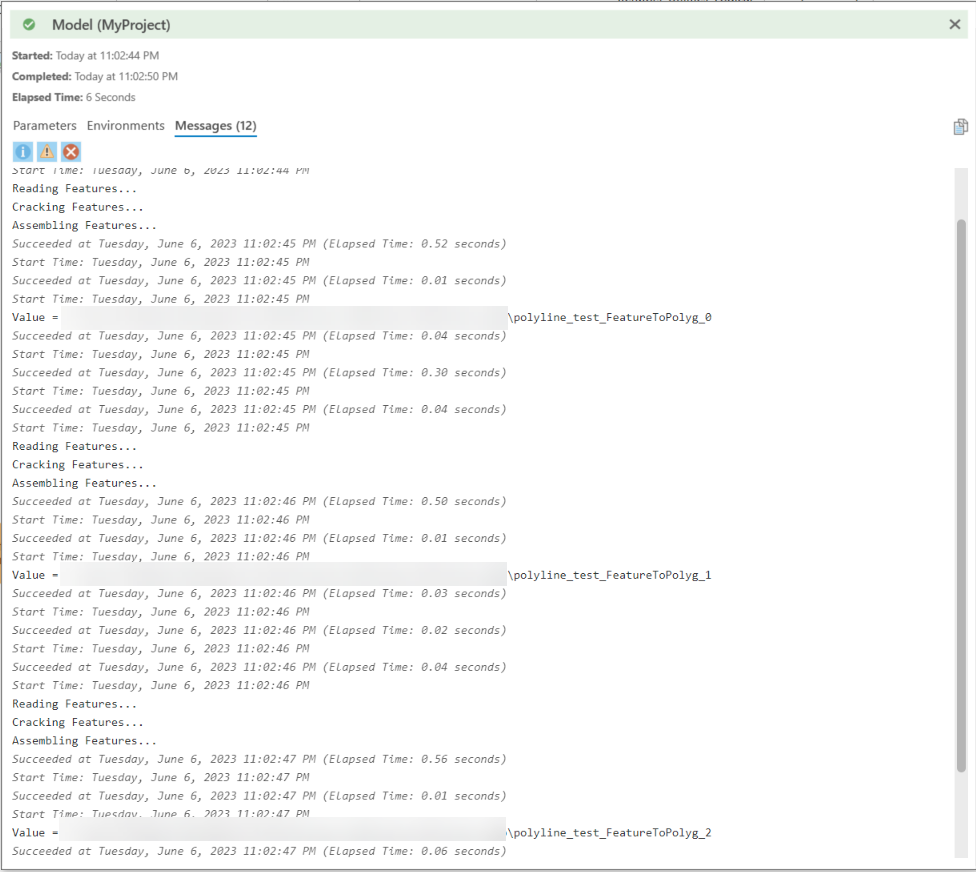Click the copy messages icon above the scrollbar

pyautogui.click(x=960, y=127)
